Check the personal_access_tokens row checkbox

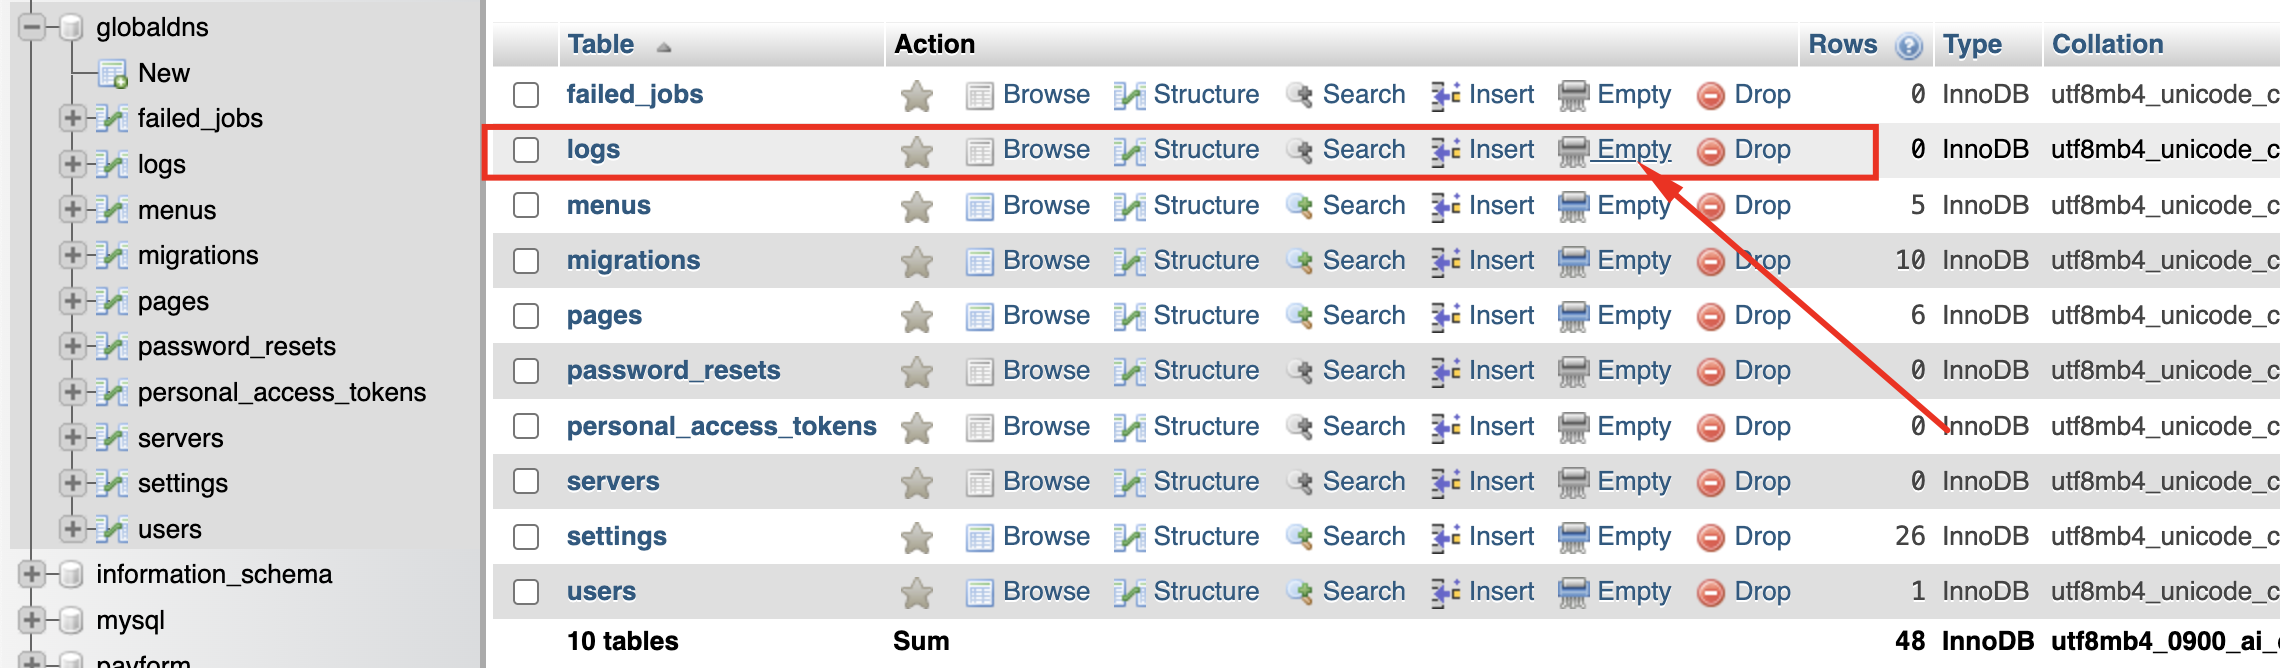526,427
